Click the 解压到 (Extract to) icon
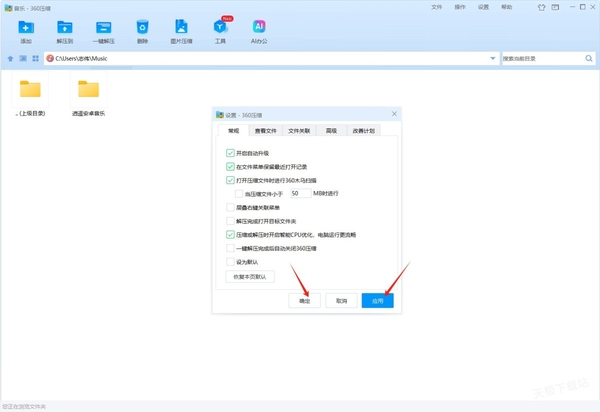 [x=65, y=28]
